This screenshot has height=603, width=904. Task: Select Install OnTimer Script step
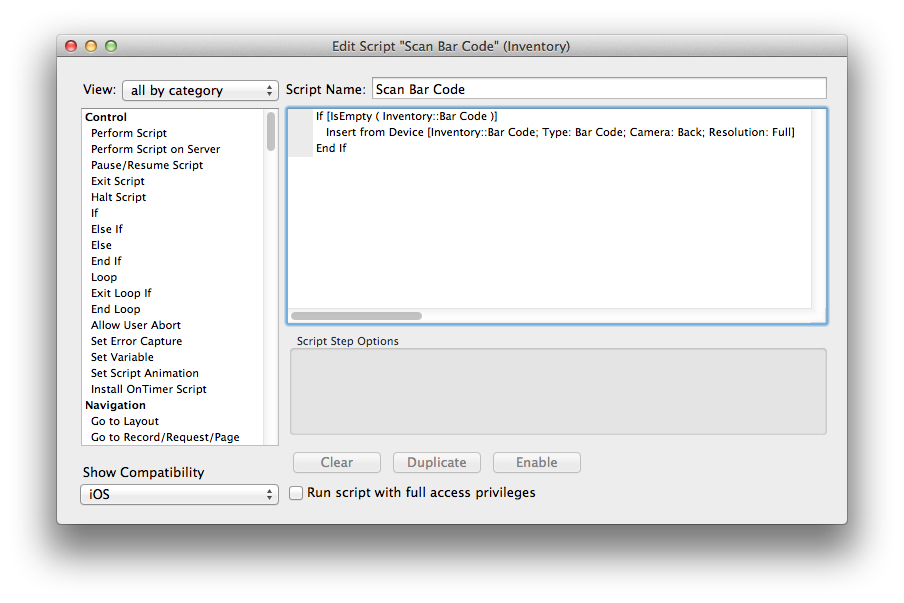[x=148, y=389]
